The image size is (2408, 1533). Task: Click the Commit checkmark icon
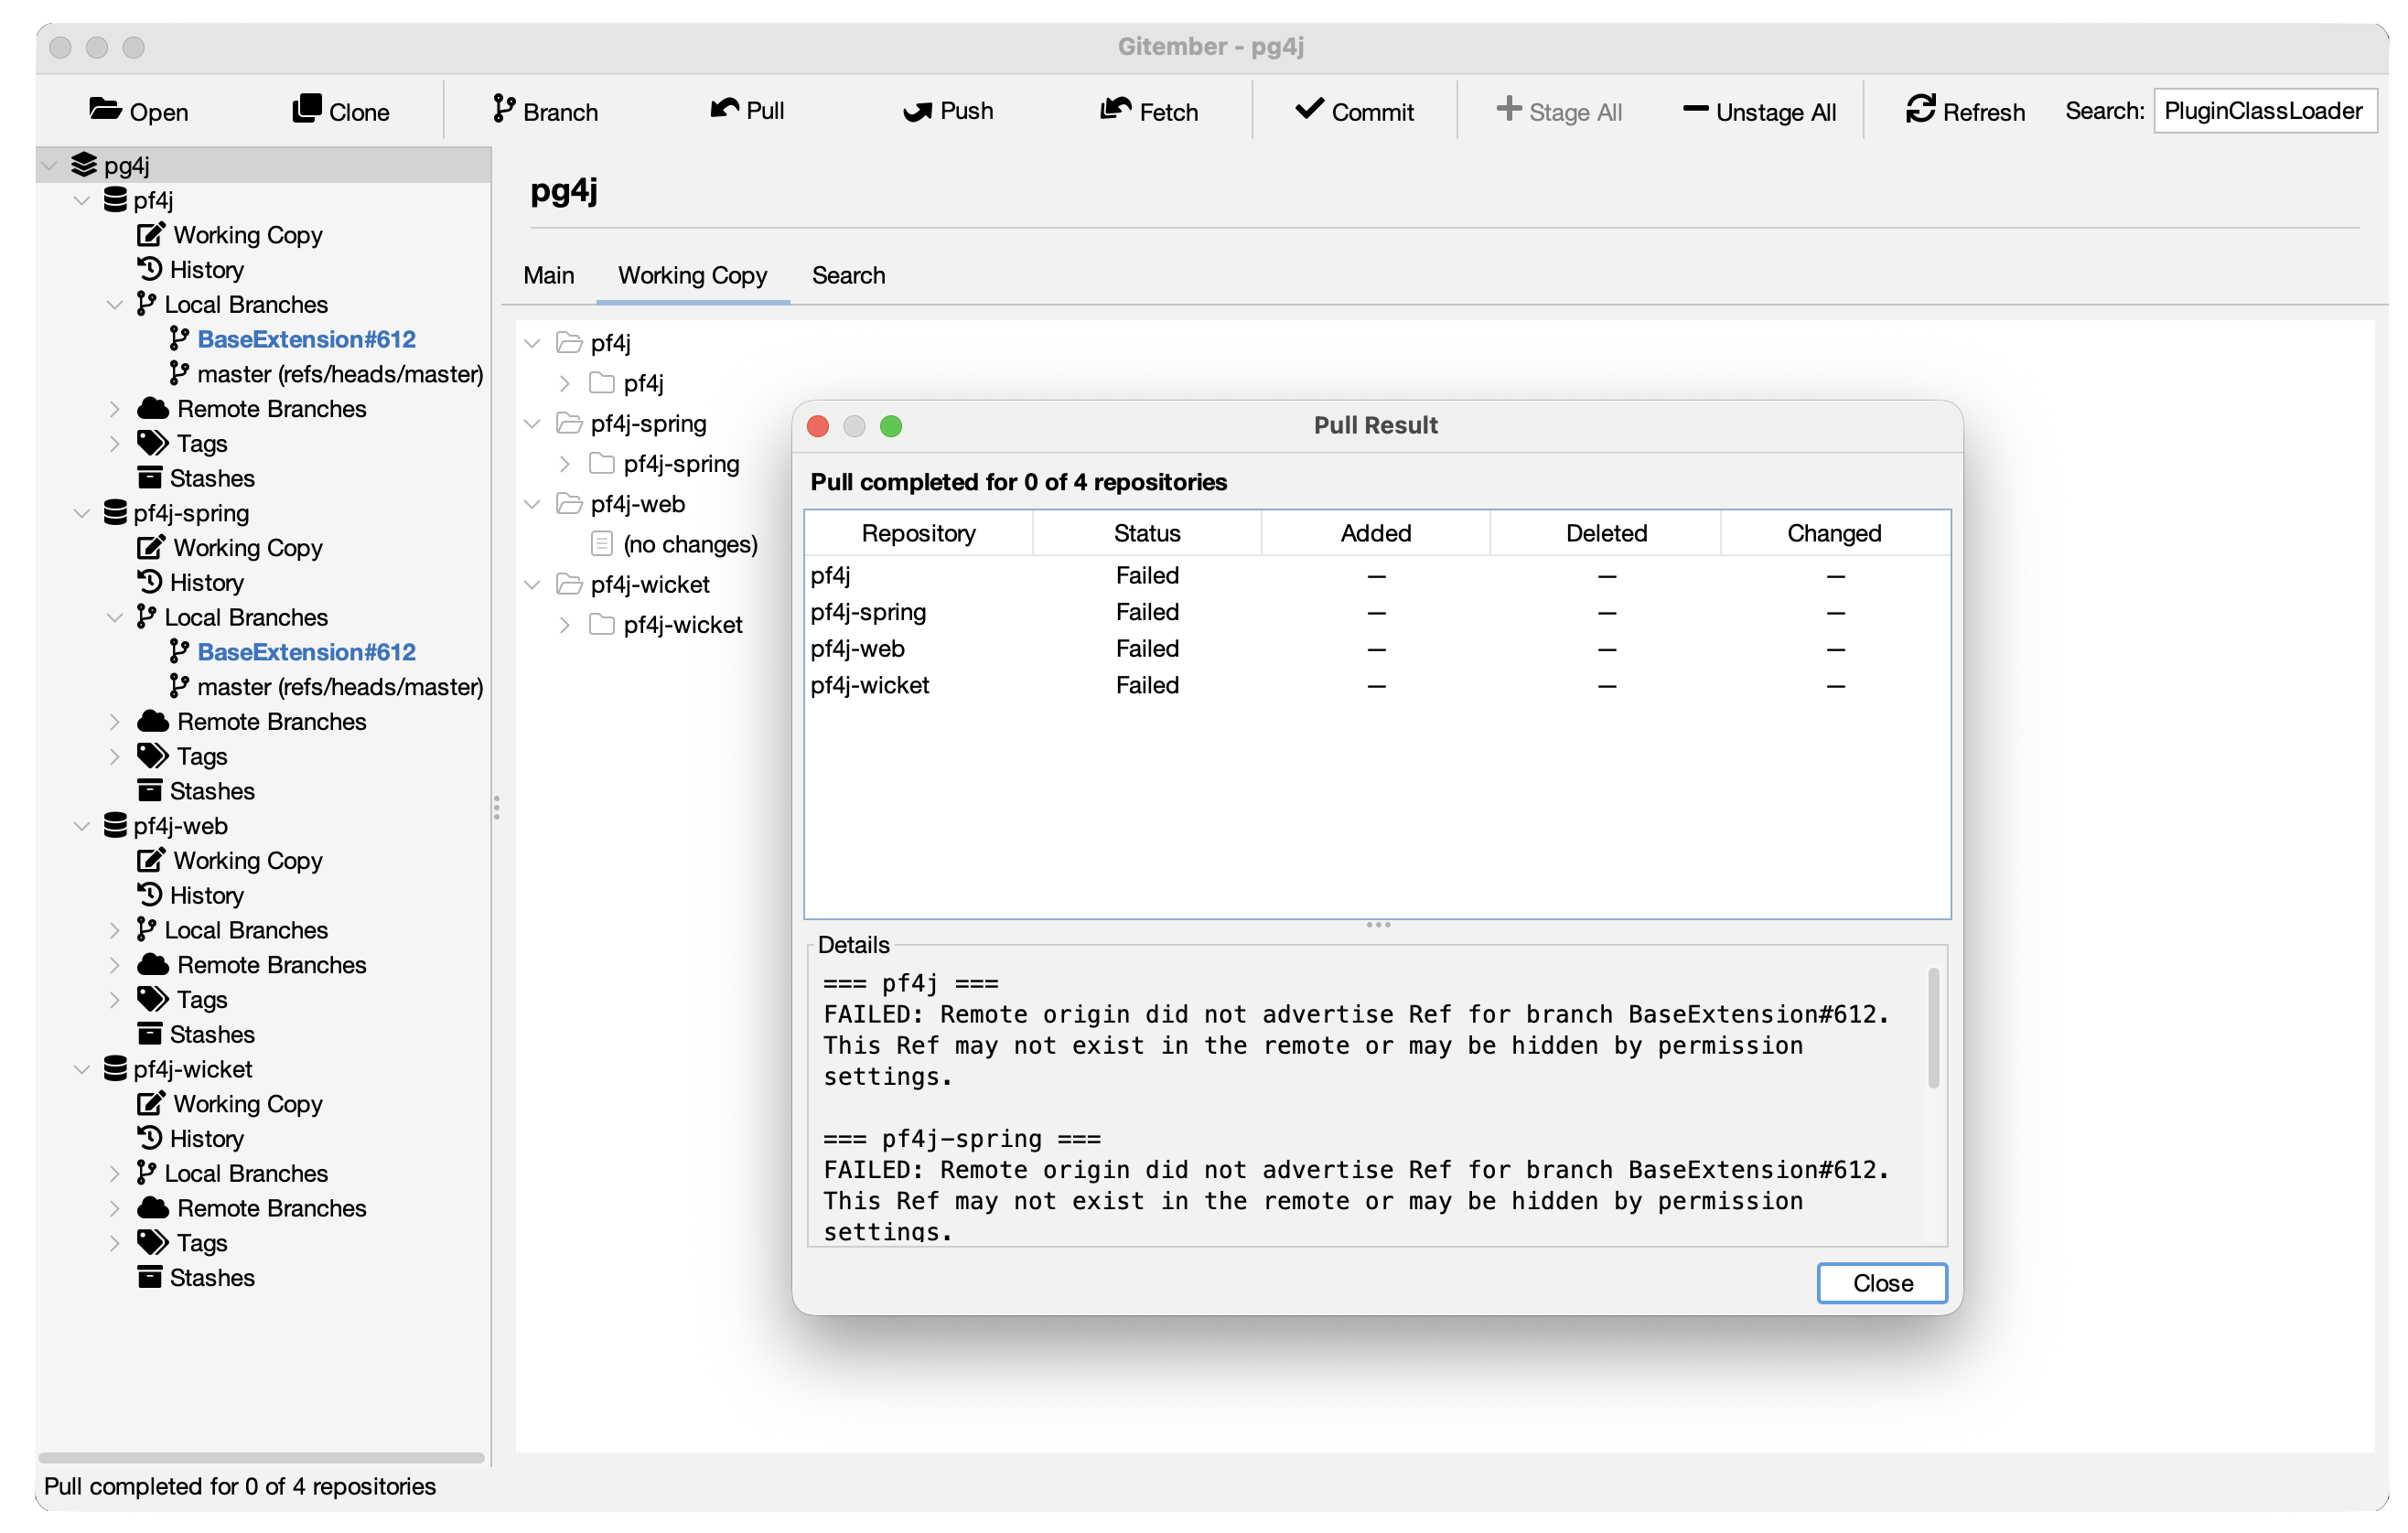click(1310, 109)
